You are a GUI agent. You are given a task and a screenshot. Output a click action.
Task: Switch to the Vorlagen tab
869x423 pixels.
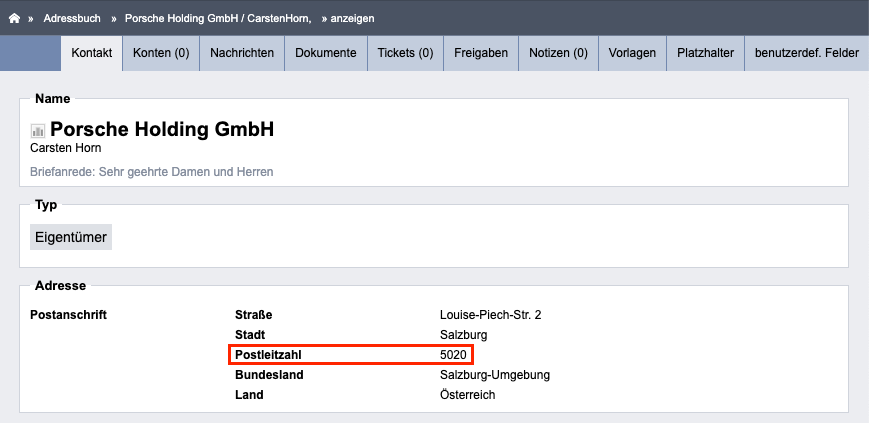632,53
